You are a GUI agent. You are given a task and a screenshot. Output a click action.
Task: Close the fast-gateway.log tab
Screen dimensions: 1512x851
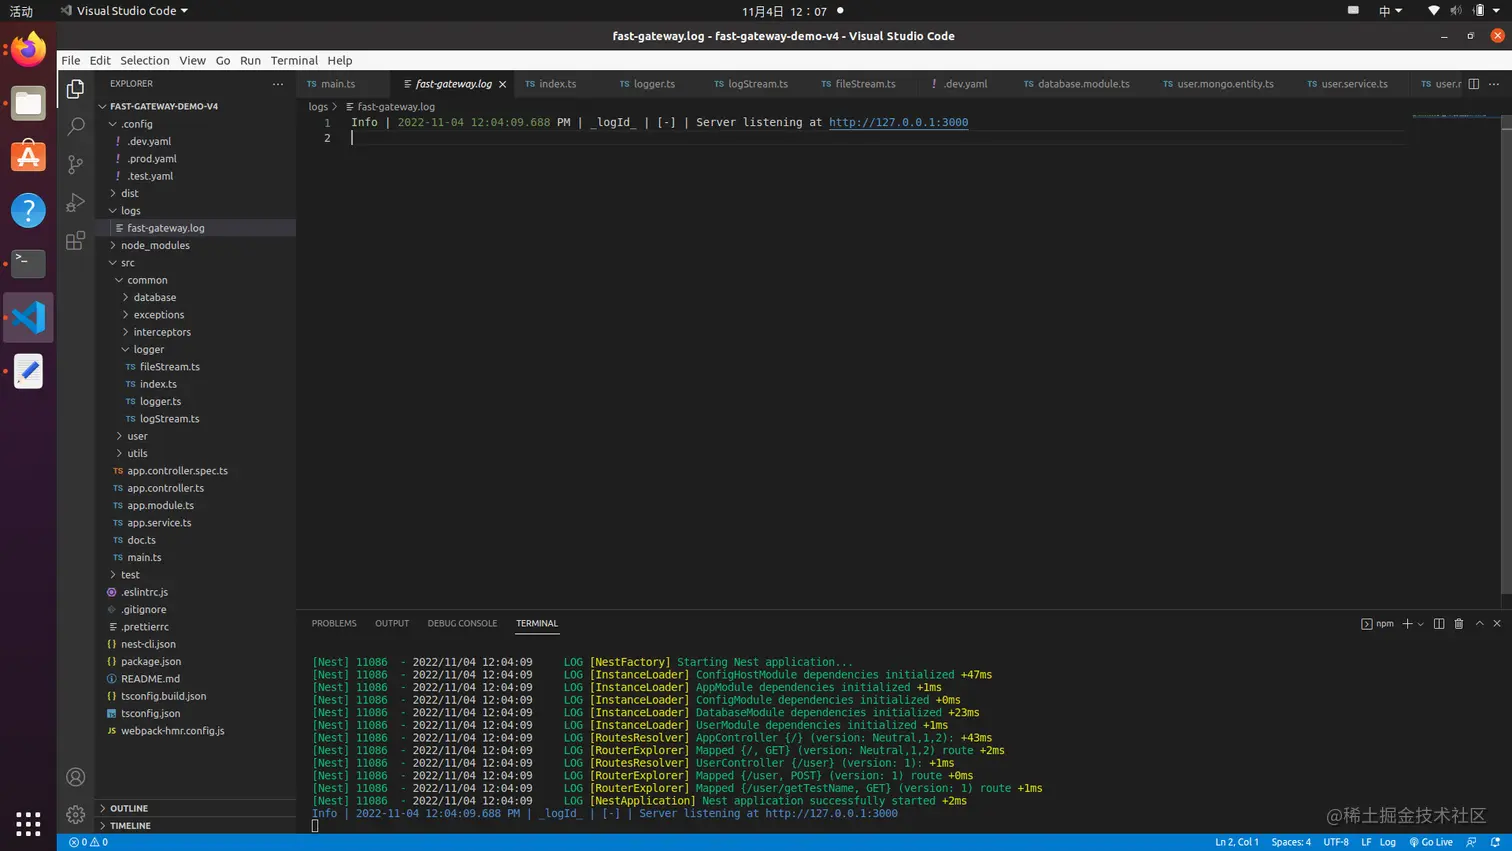[x=502, y=84]
